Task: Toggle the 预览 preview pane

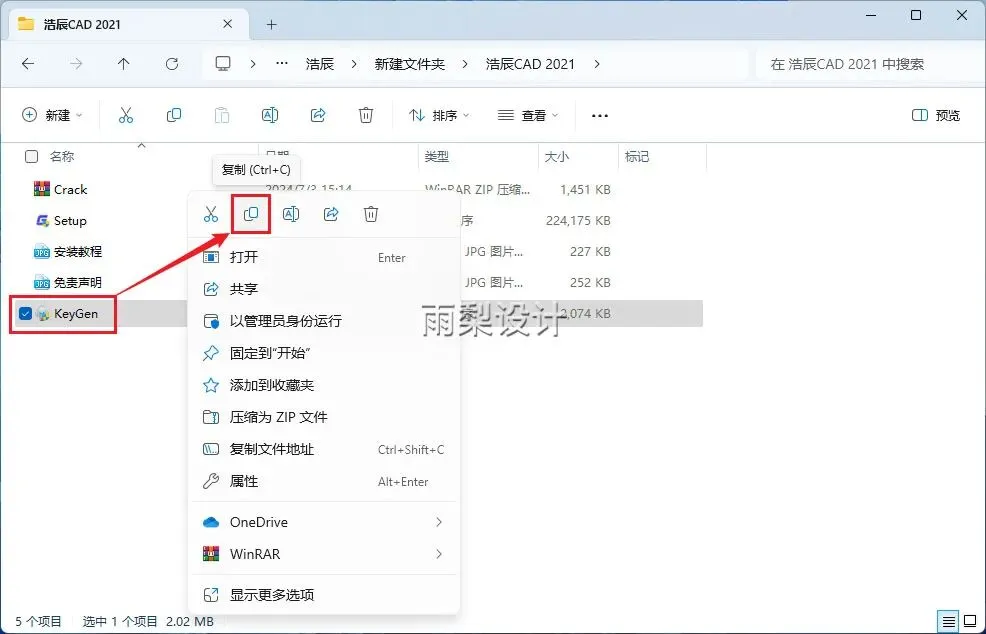Action: (x=936, y=115)
